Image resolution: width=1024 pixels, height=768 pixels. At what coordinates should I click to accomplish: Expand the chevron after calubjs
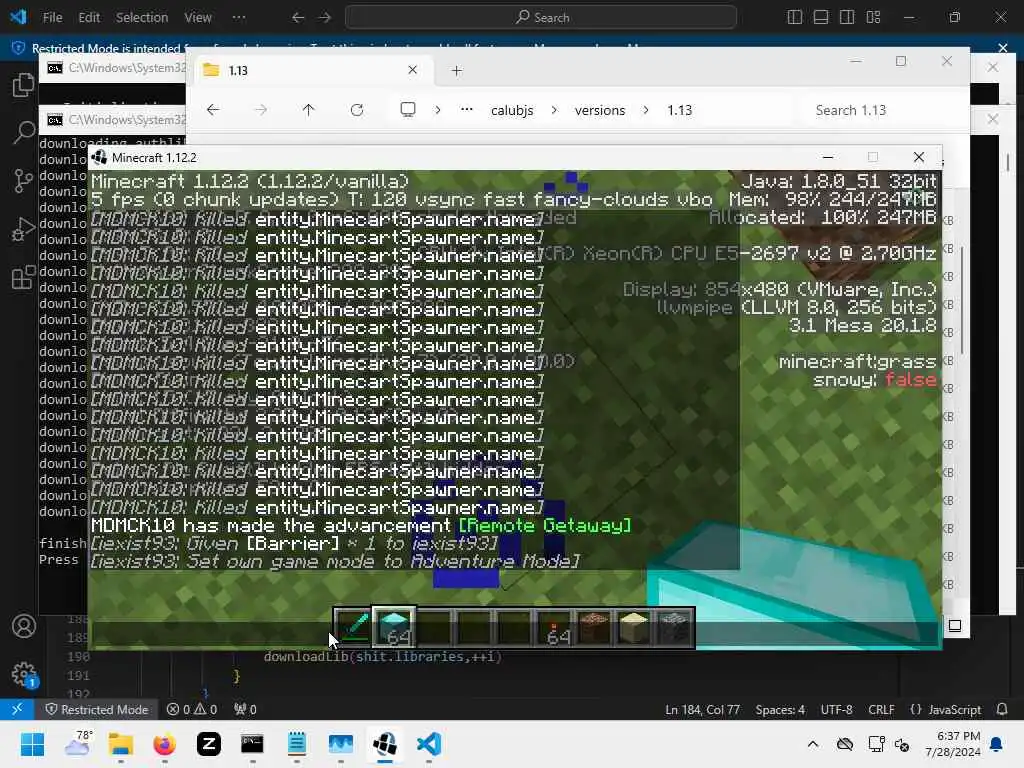pyautogui.click(x=554, y=110)
